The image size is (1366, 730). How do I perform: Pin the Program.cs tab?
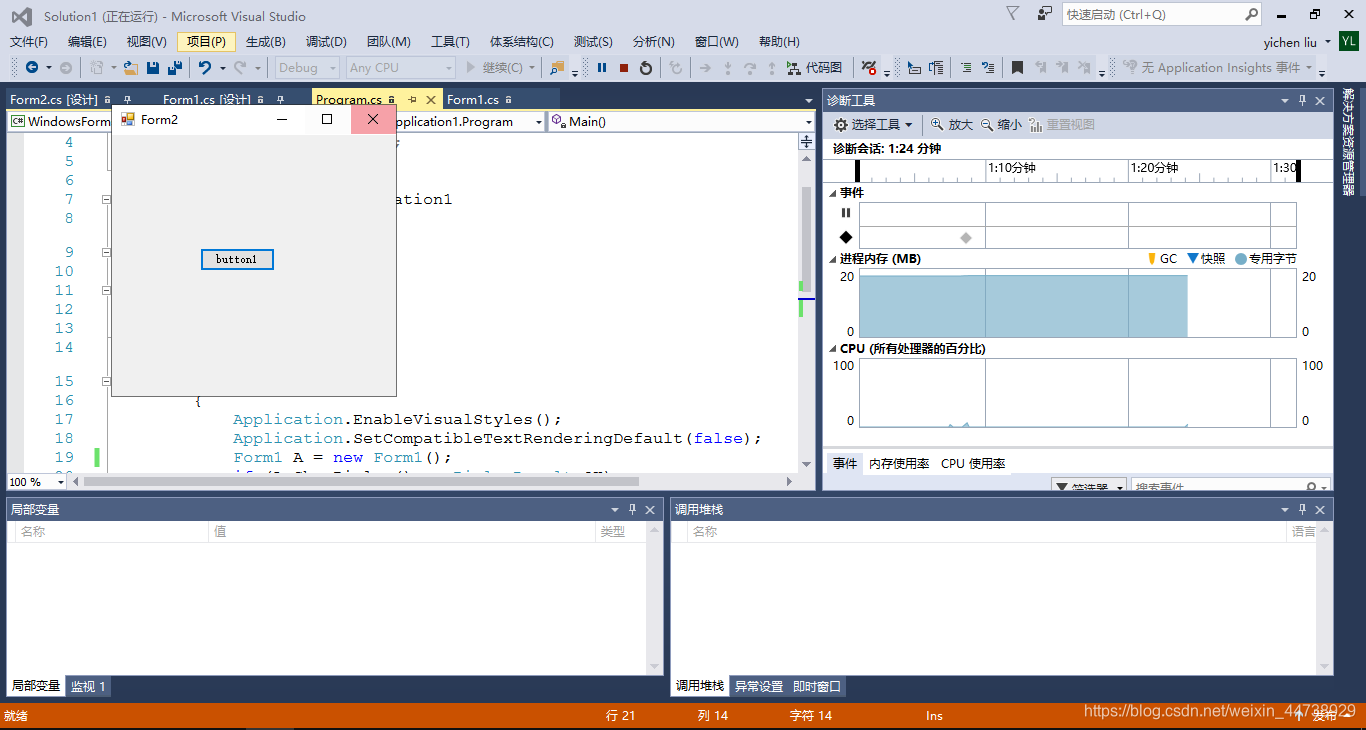tap(412, 99)
